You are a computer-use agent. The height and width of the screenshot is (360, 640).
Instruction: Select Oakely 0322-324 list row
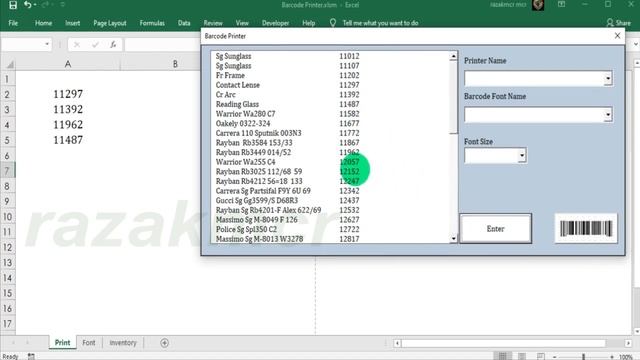click(x=331, y=123)
